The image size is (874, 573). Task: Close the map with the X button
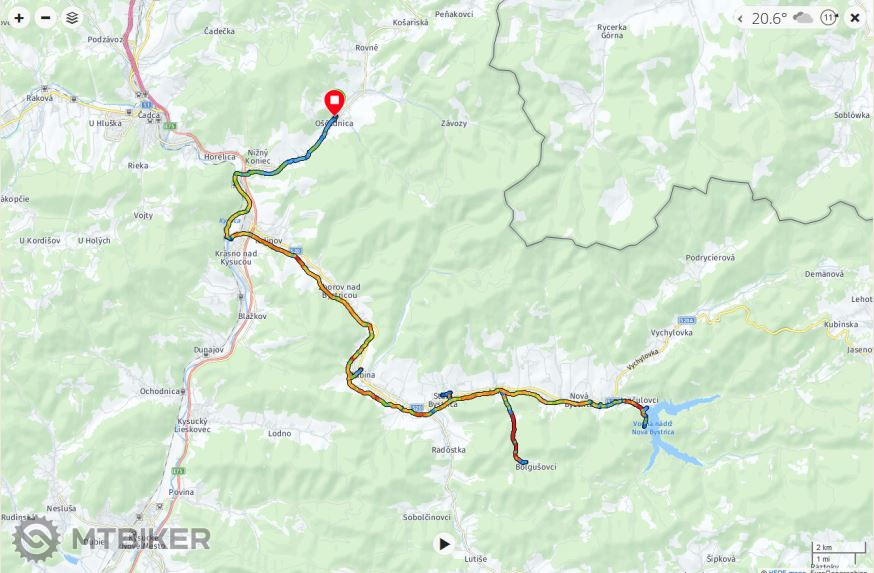(x=855, y=18)
